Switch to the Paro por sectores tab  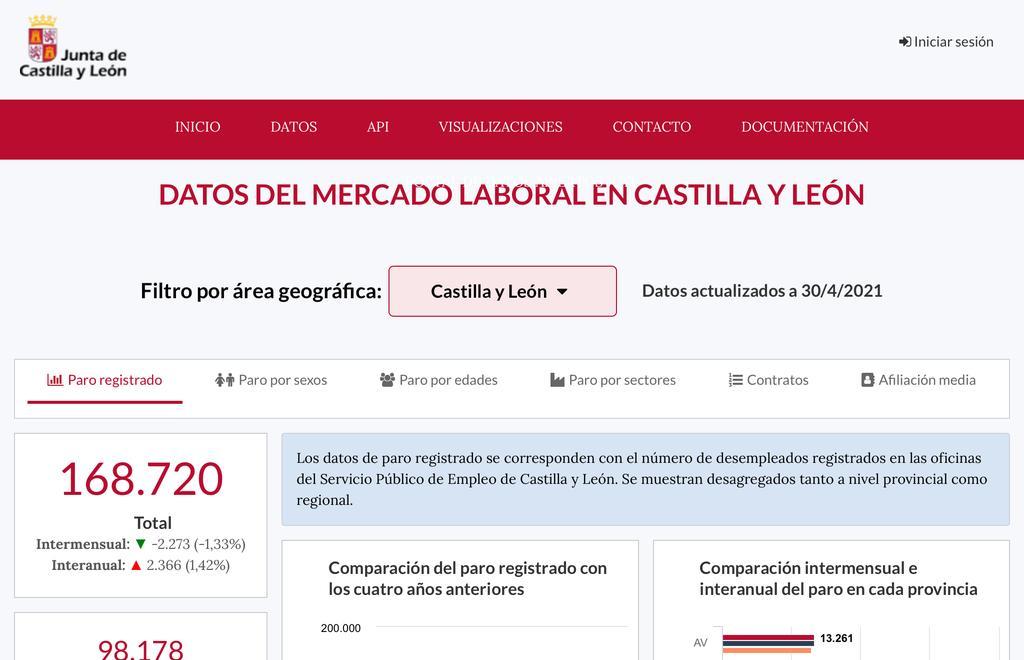click(x=613, y=380)
